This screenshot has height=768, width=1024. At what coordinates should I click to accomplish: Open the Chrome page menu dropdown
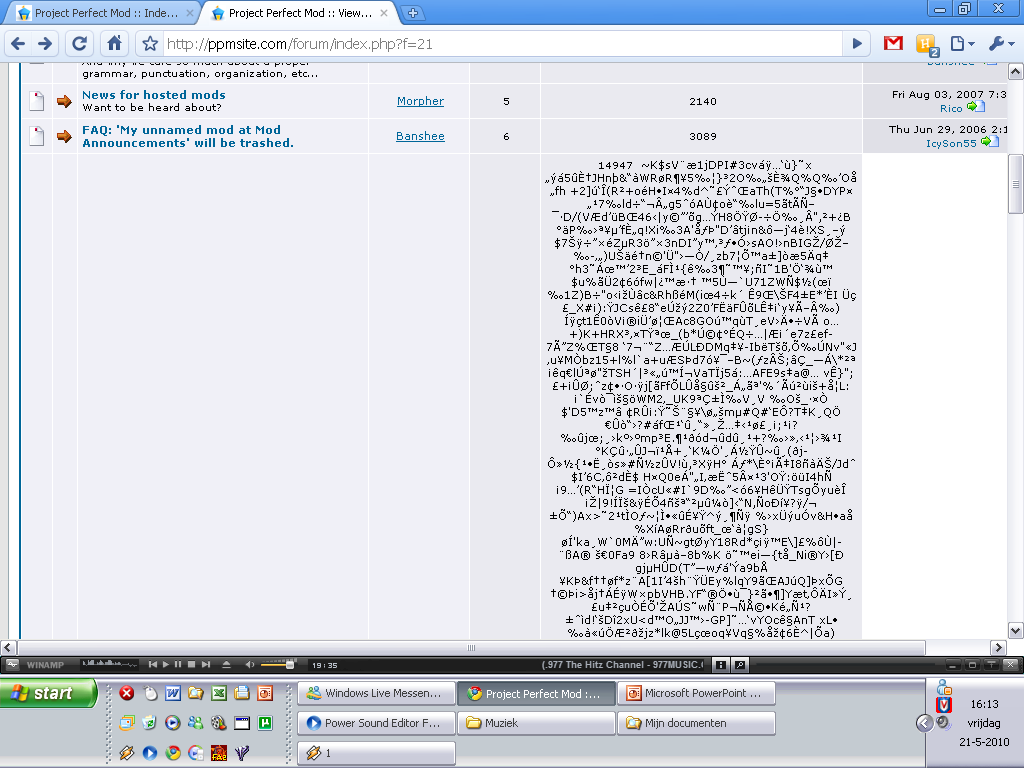click(x=962, y=44)
